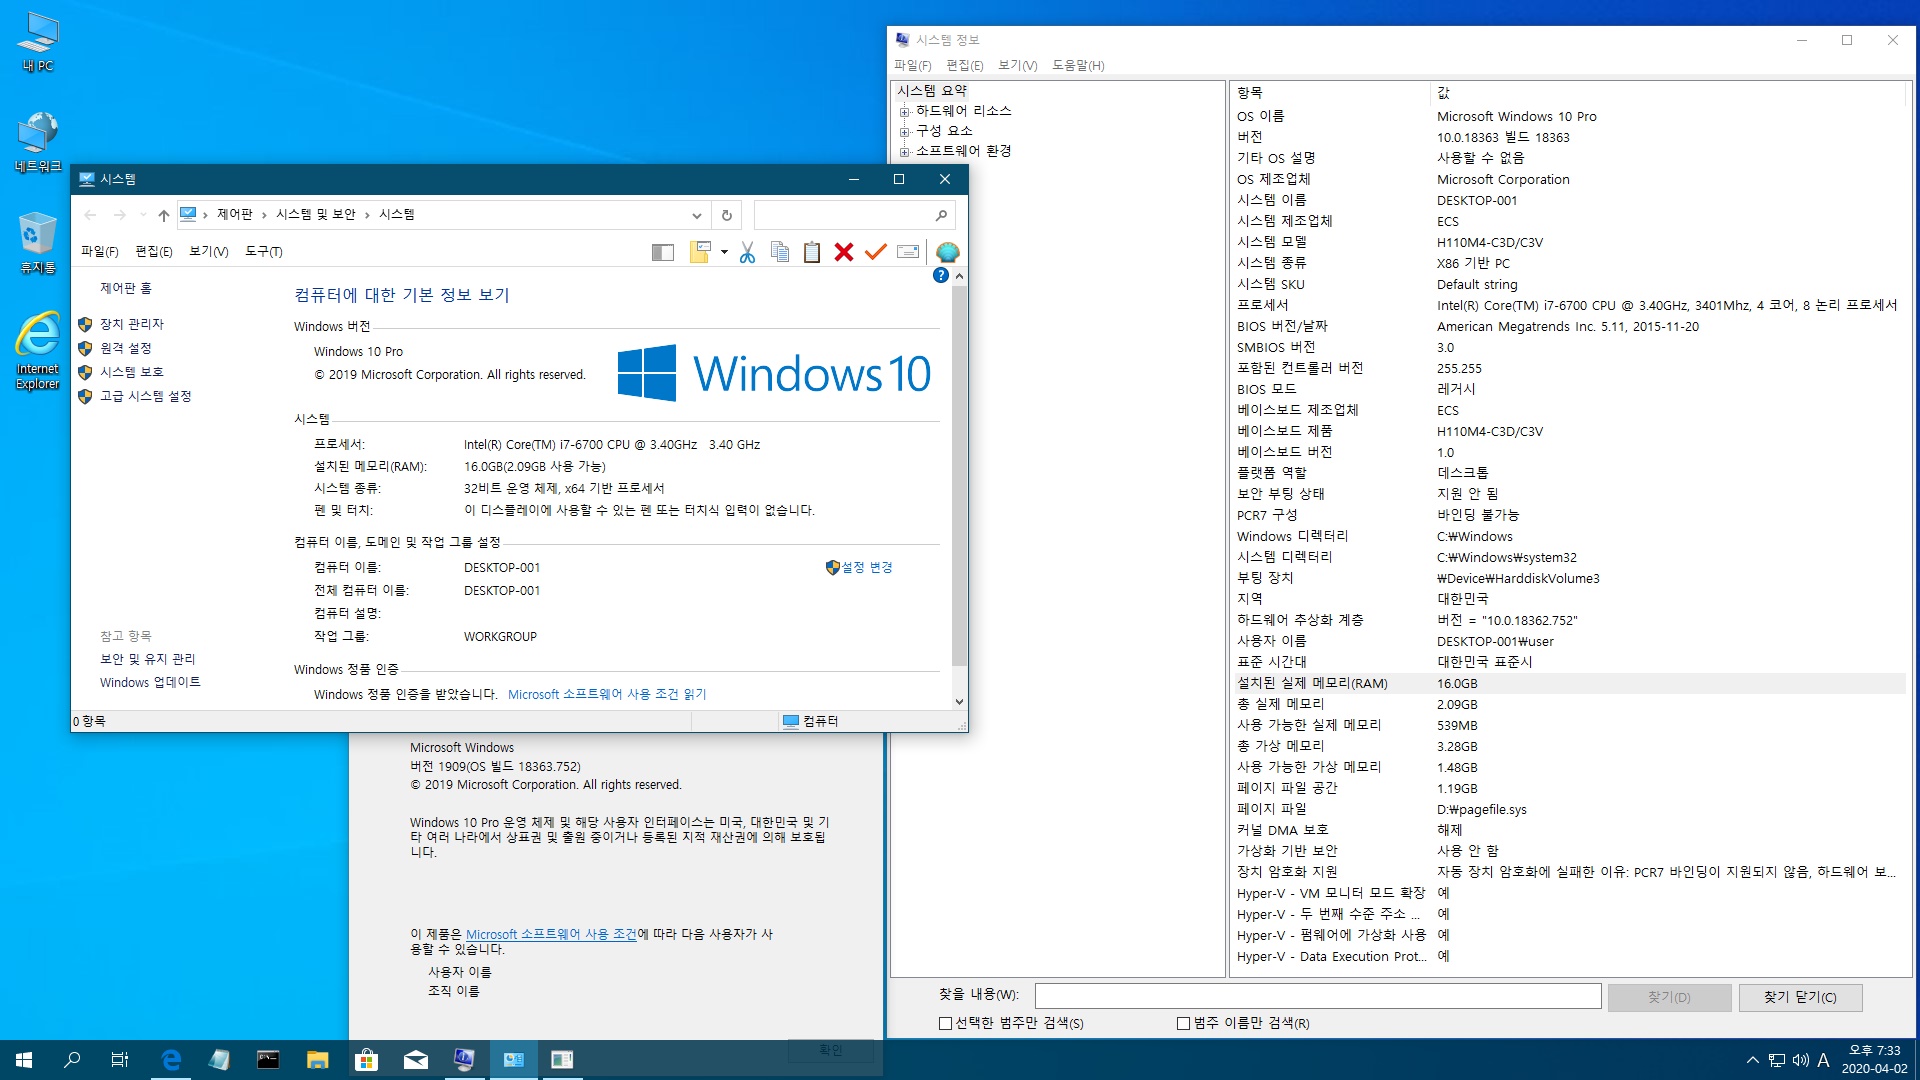The height and width of the screenshot is (1080, 1920).
Task: Click the Microsoft 소프트웨어 사용 조건 읽기 link
Action: click(607, 694)
